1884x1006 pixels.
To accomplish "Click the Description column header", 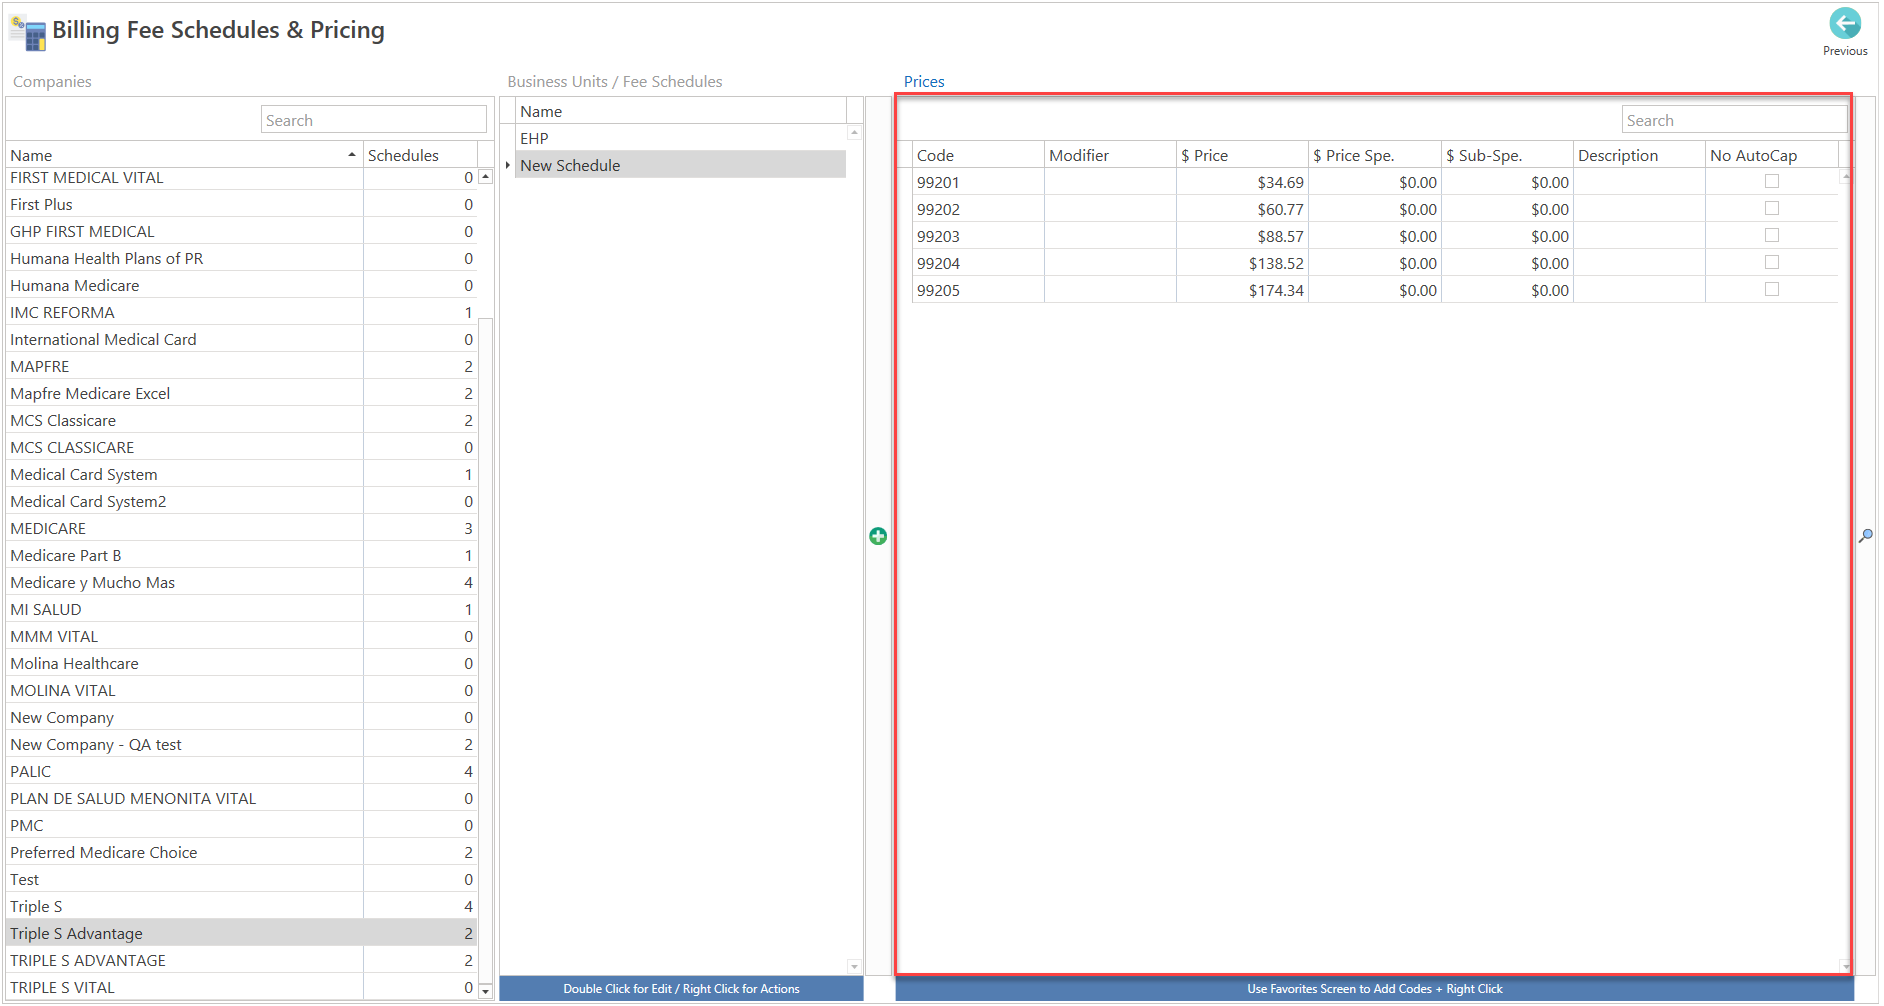I will point(1639,155).
